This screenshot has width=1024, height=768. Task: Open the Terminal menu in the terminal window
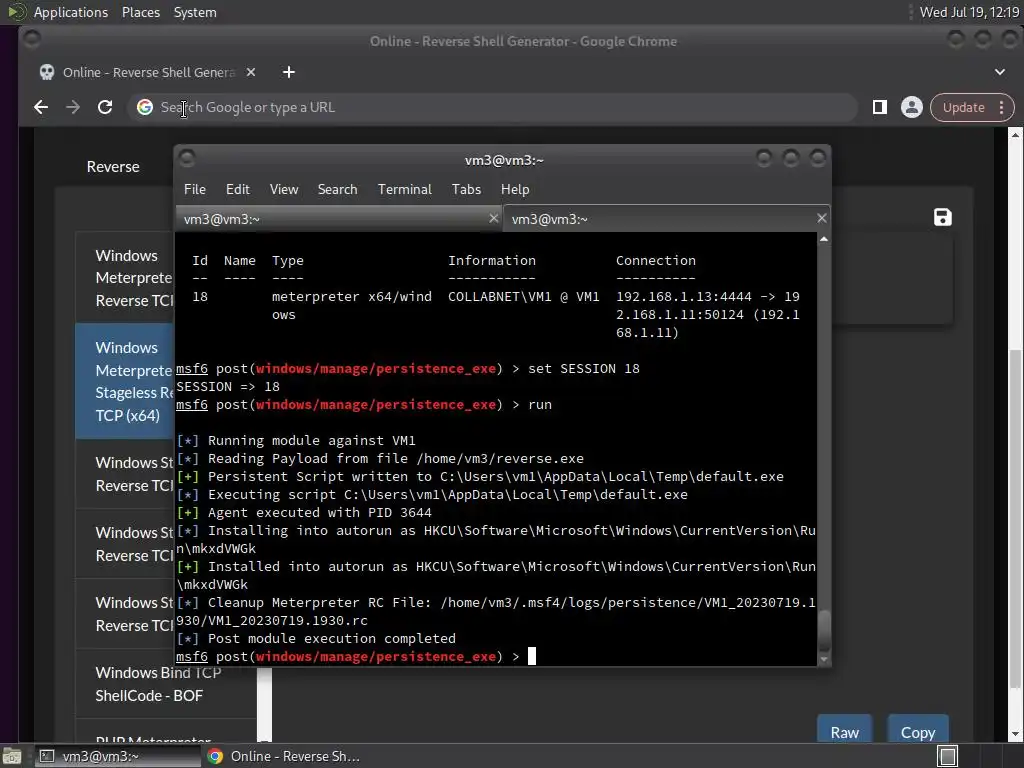click(x=404, y=189)
